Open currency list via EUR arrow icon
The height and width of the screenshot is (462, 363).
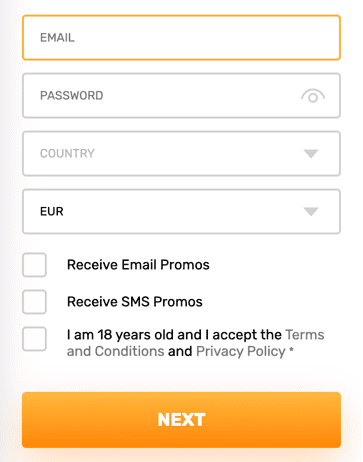pos(311,212)
